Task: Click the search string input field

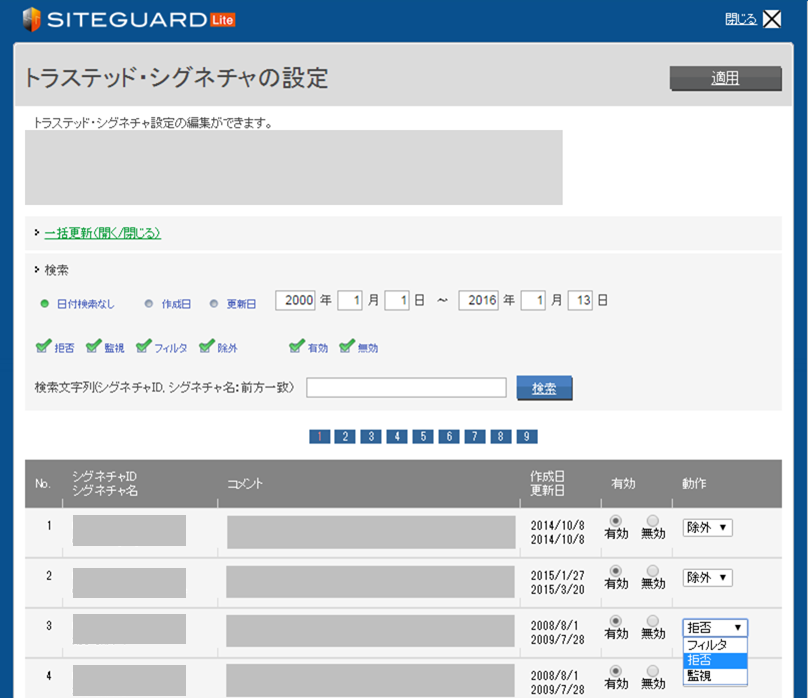Action: click(406, 388)
